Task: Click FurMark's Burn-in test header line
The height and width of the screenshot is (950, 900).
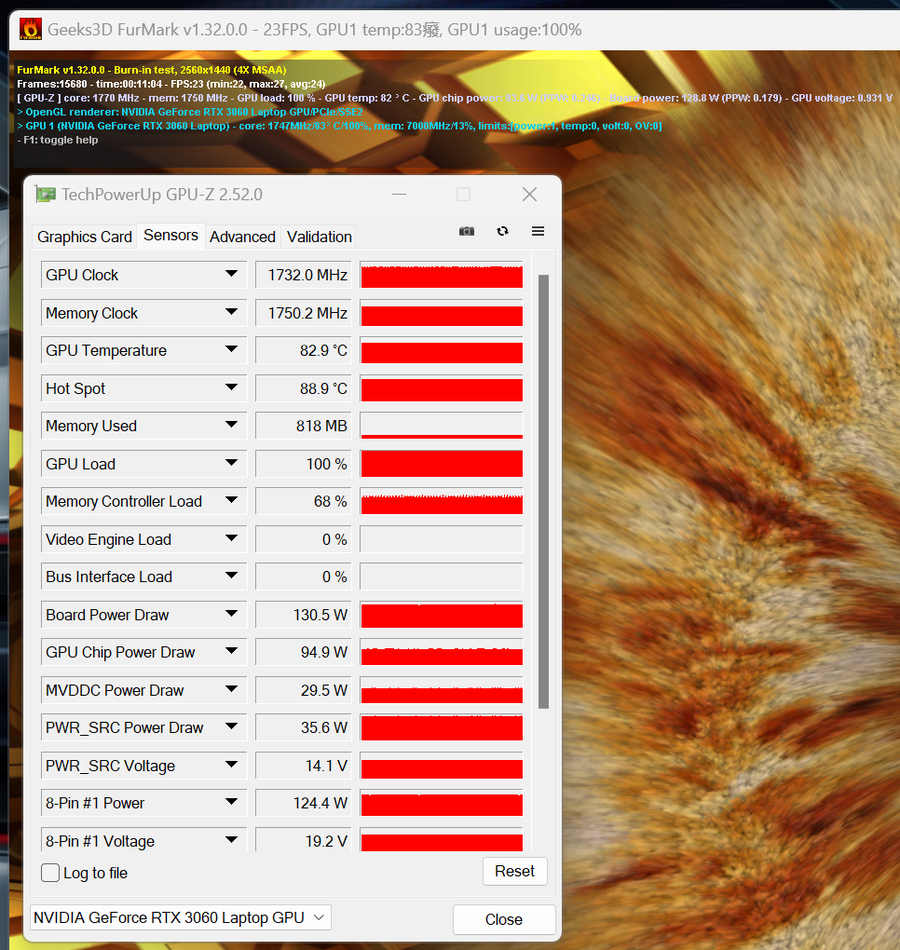Action: click(x=152, y=70)
